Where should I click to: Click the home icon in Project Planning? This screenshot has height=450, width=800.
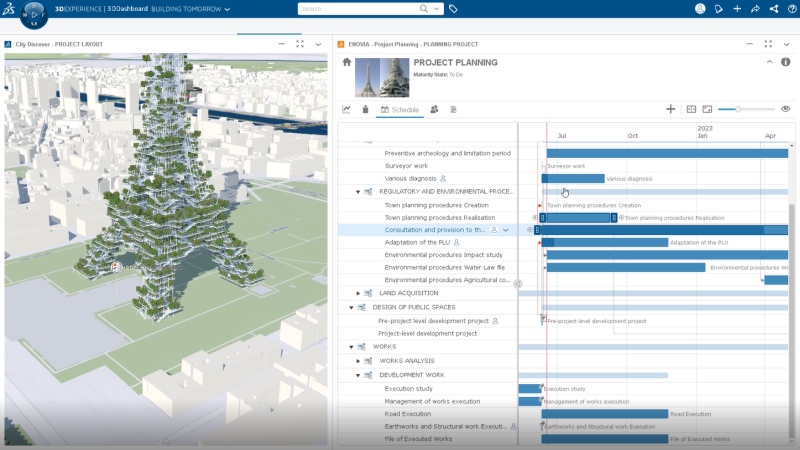click(x=346, y=62)
